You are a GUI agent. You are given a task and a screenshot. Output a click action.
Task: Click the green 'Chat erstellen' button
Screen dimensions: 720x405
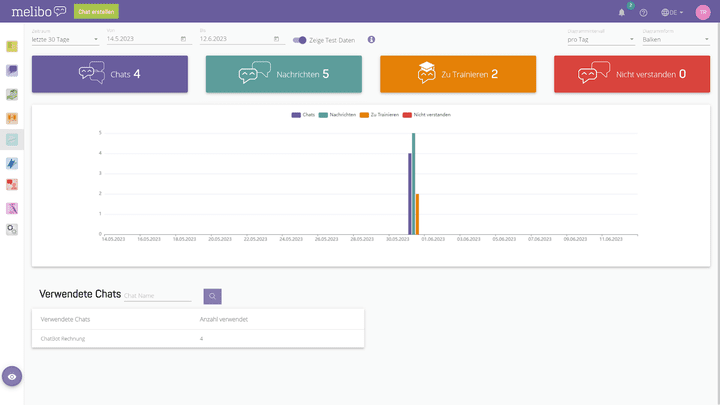tap(96, 12)
